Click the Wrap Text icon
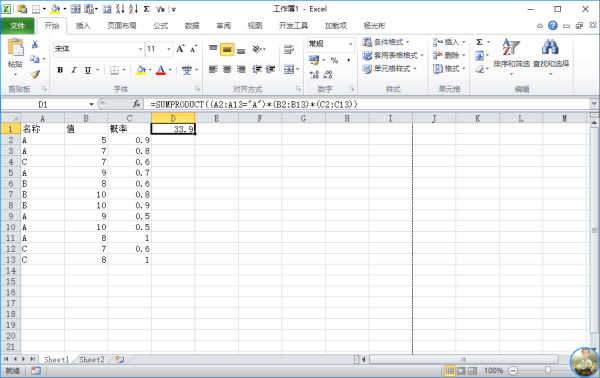Image resolution: width=600 pixels, height=378 pixels. [289, 49]
